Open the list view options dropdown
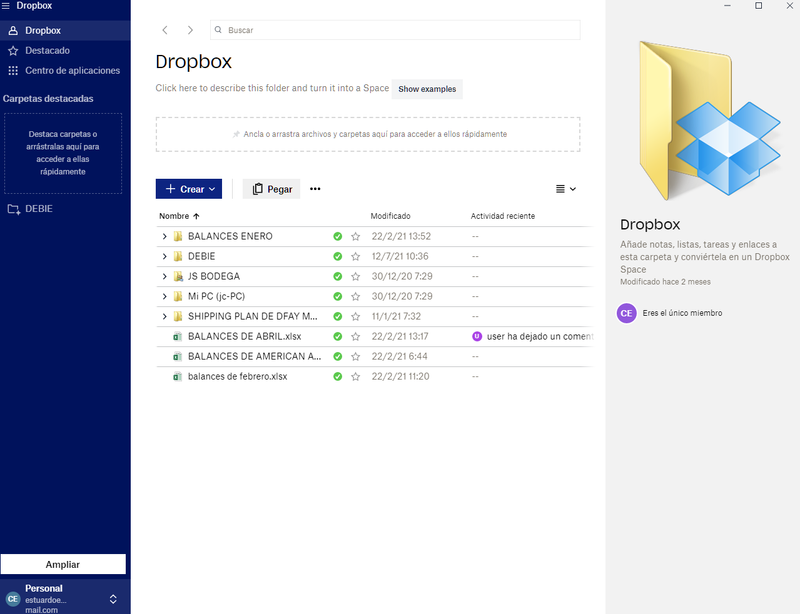 click(x=566, y=189)
